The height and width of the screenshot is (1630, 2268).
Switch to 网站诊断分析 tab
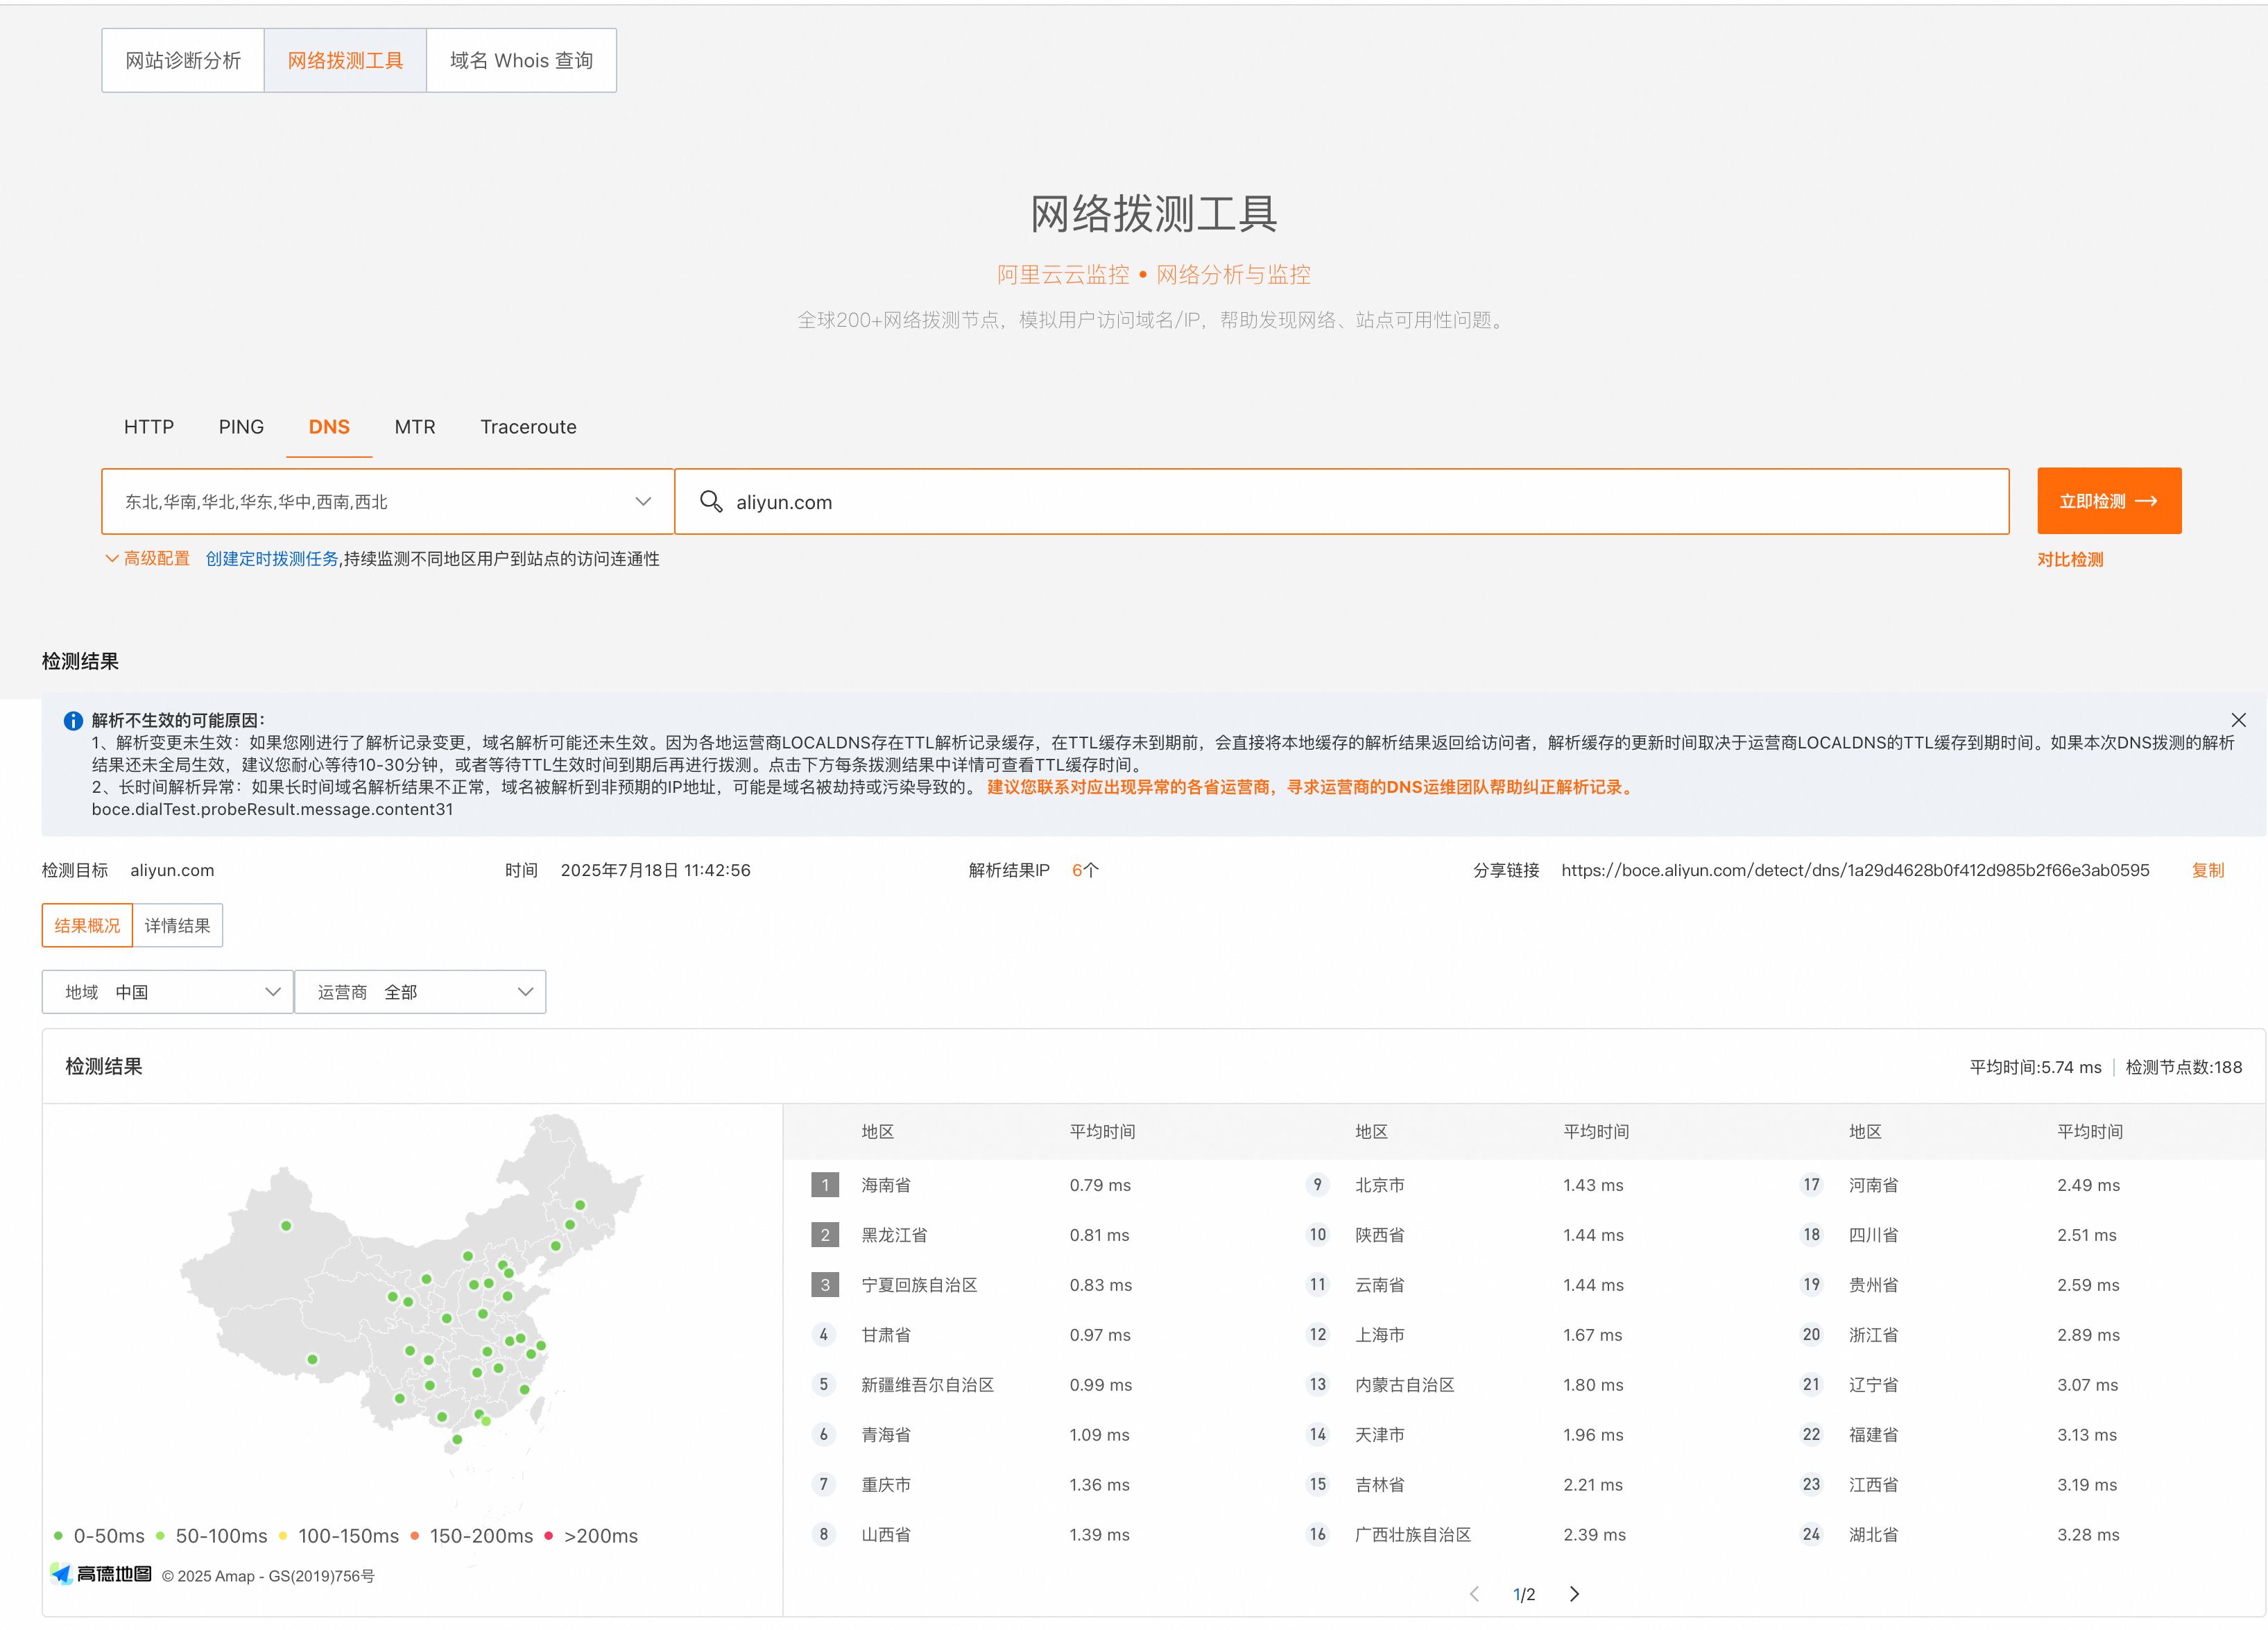pos(183,60)
